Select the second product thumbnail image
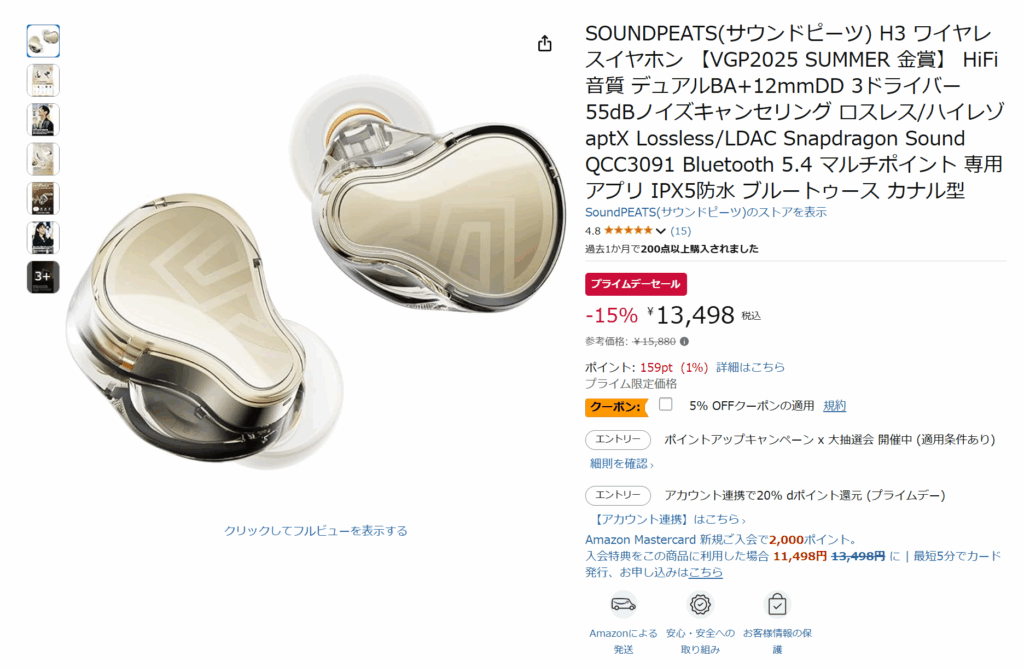The width and height of the screenshot is (1024, 668). pos(43,80)
